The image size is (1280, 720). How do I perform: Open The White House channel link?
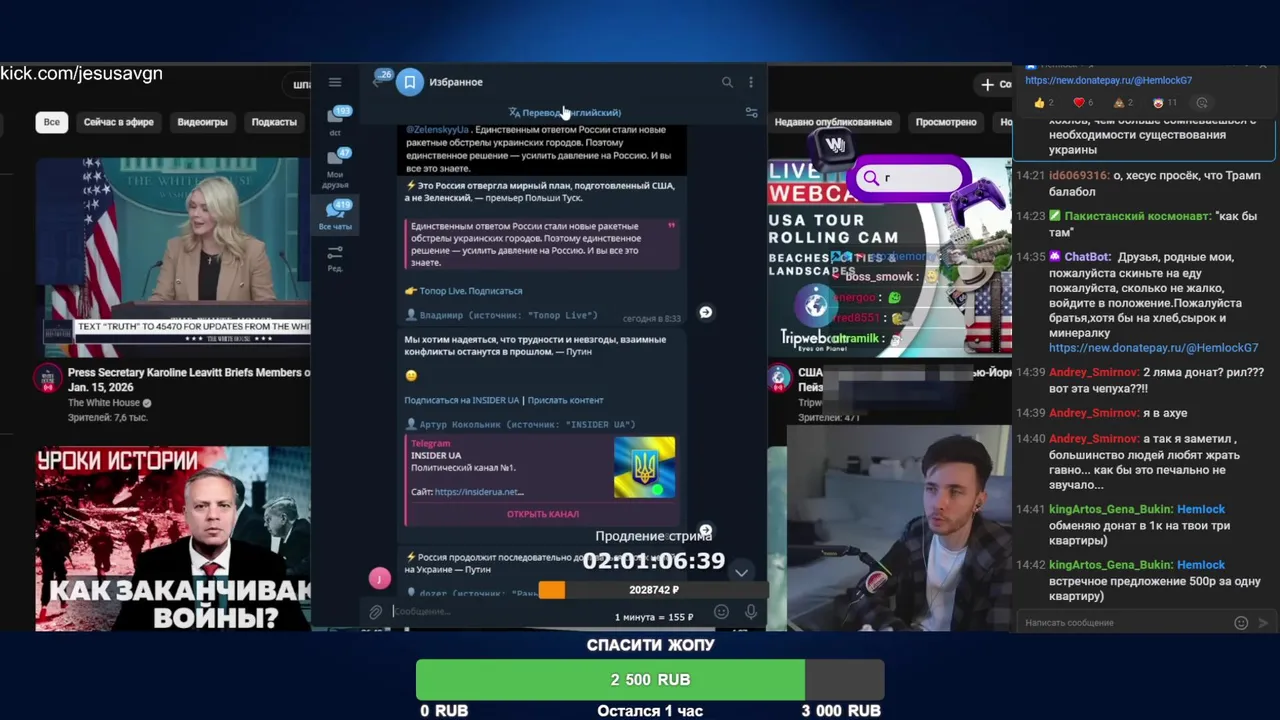point(104,403)
